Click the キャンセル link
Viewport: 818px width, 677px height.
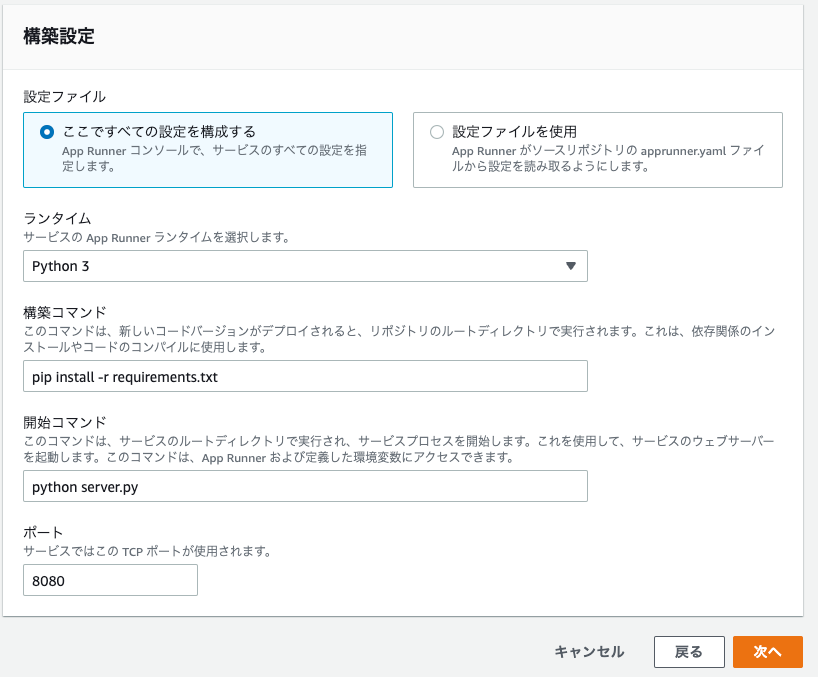[x=589, y=651]
